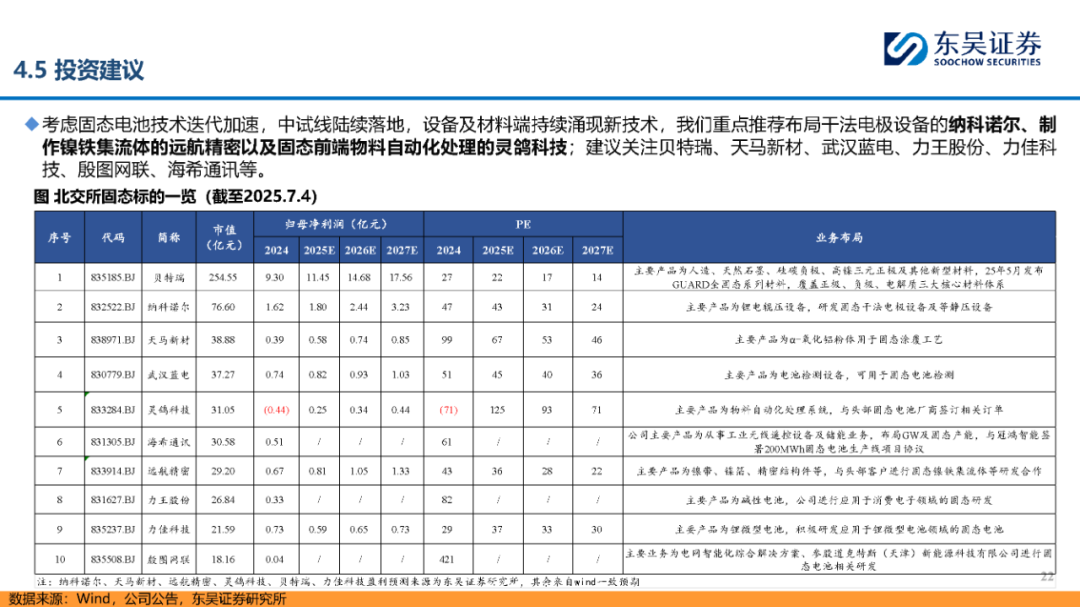Click the net profit value 17.56

[x=401, y=277]
